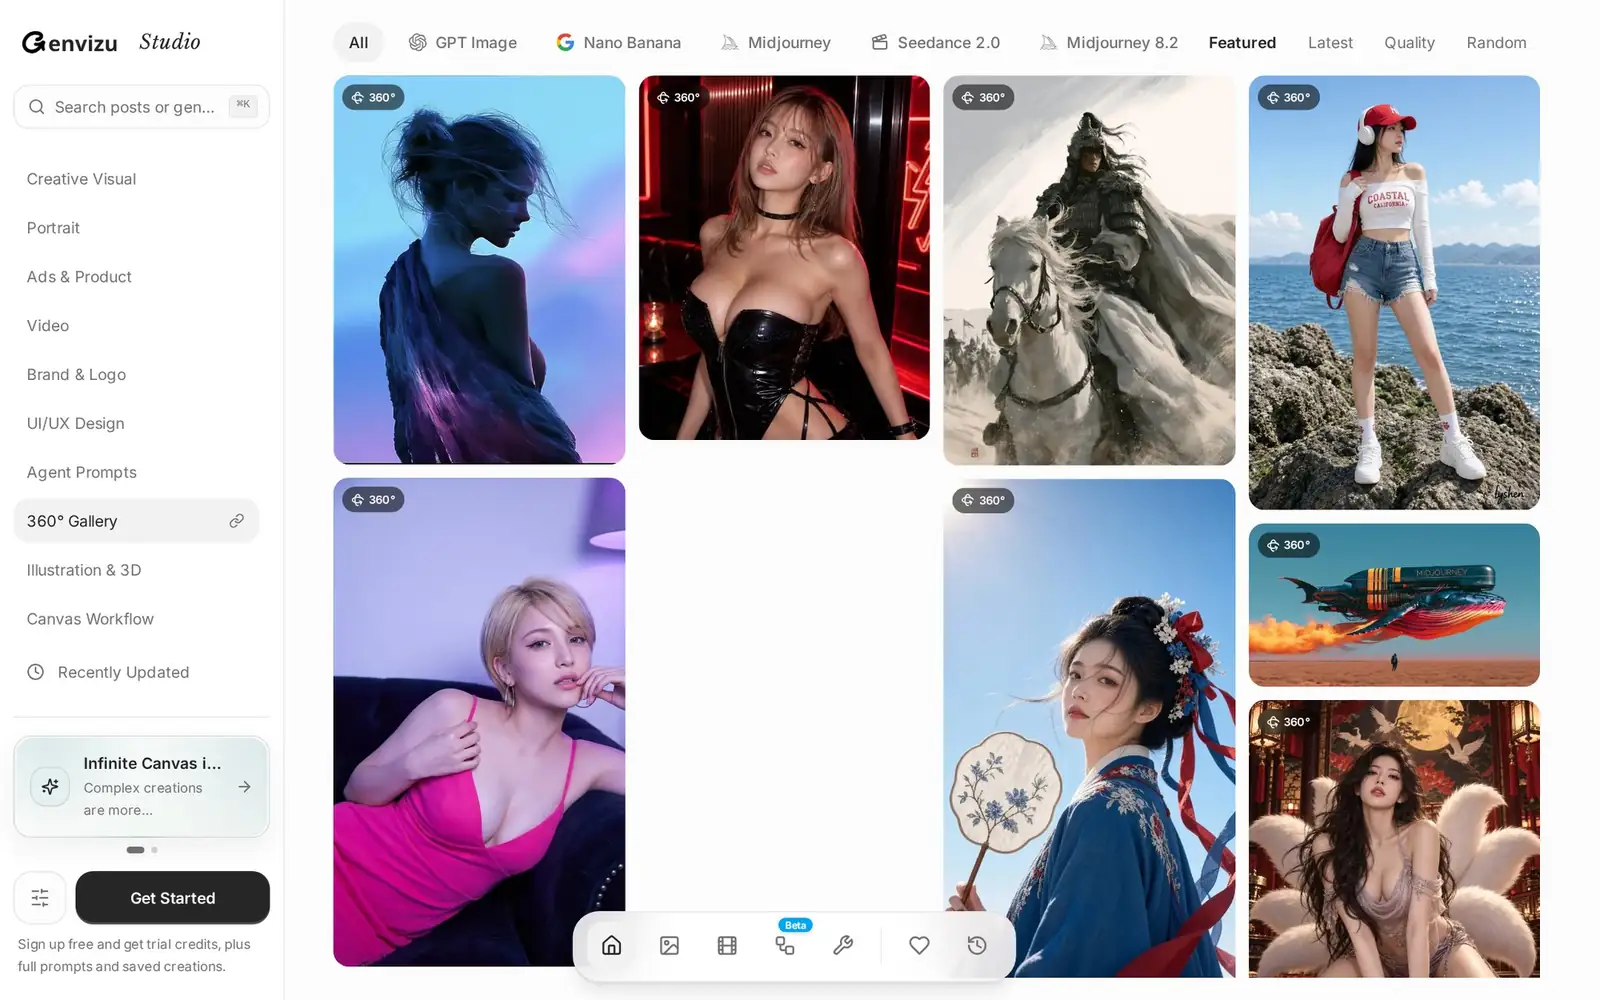Open the image generation icon in dock
Image resolution: width=1600 pixels, height=1000 pixels.
[670, 945]
